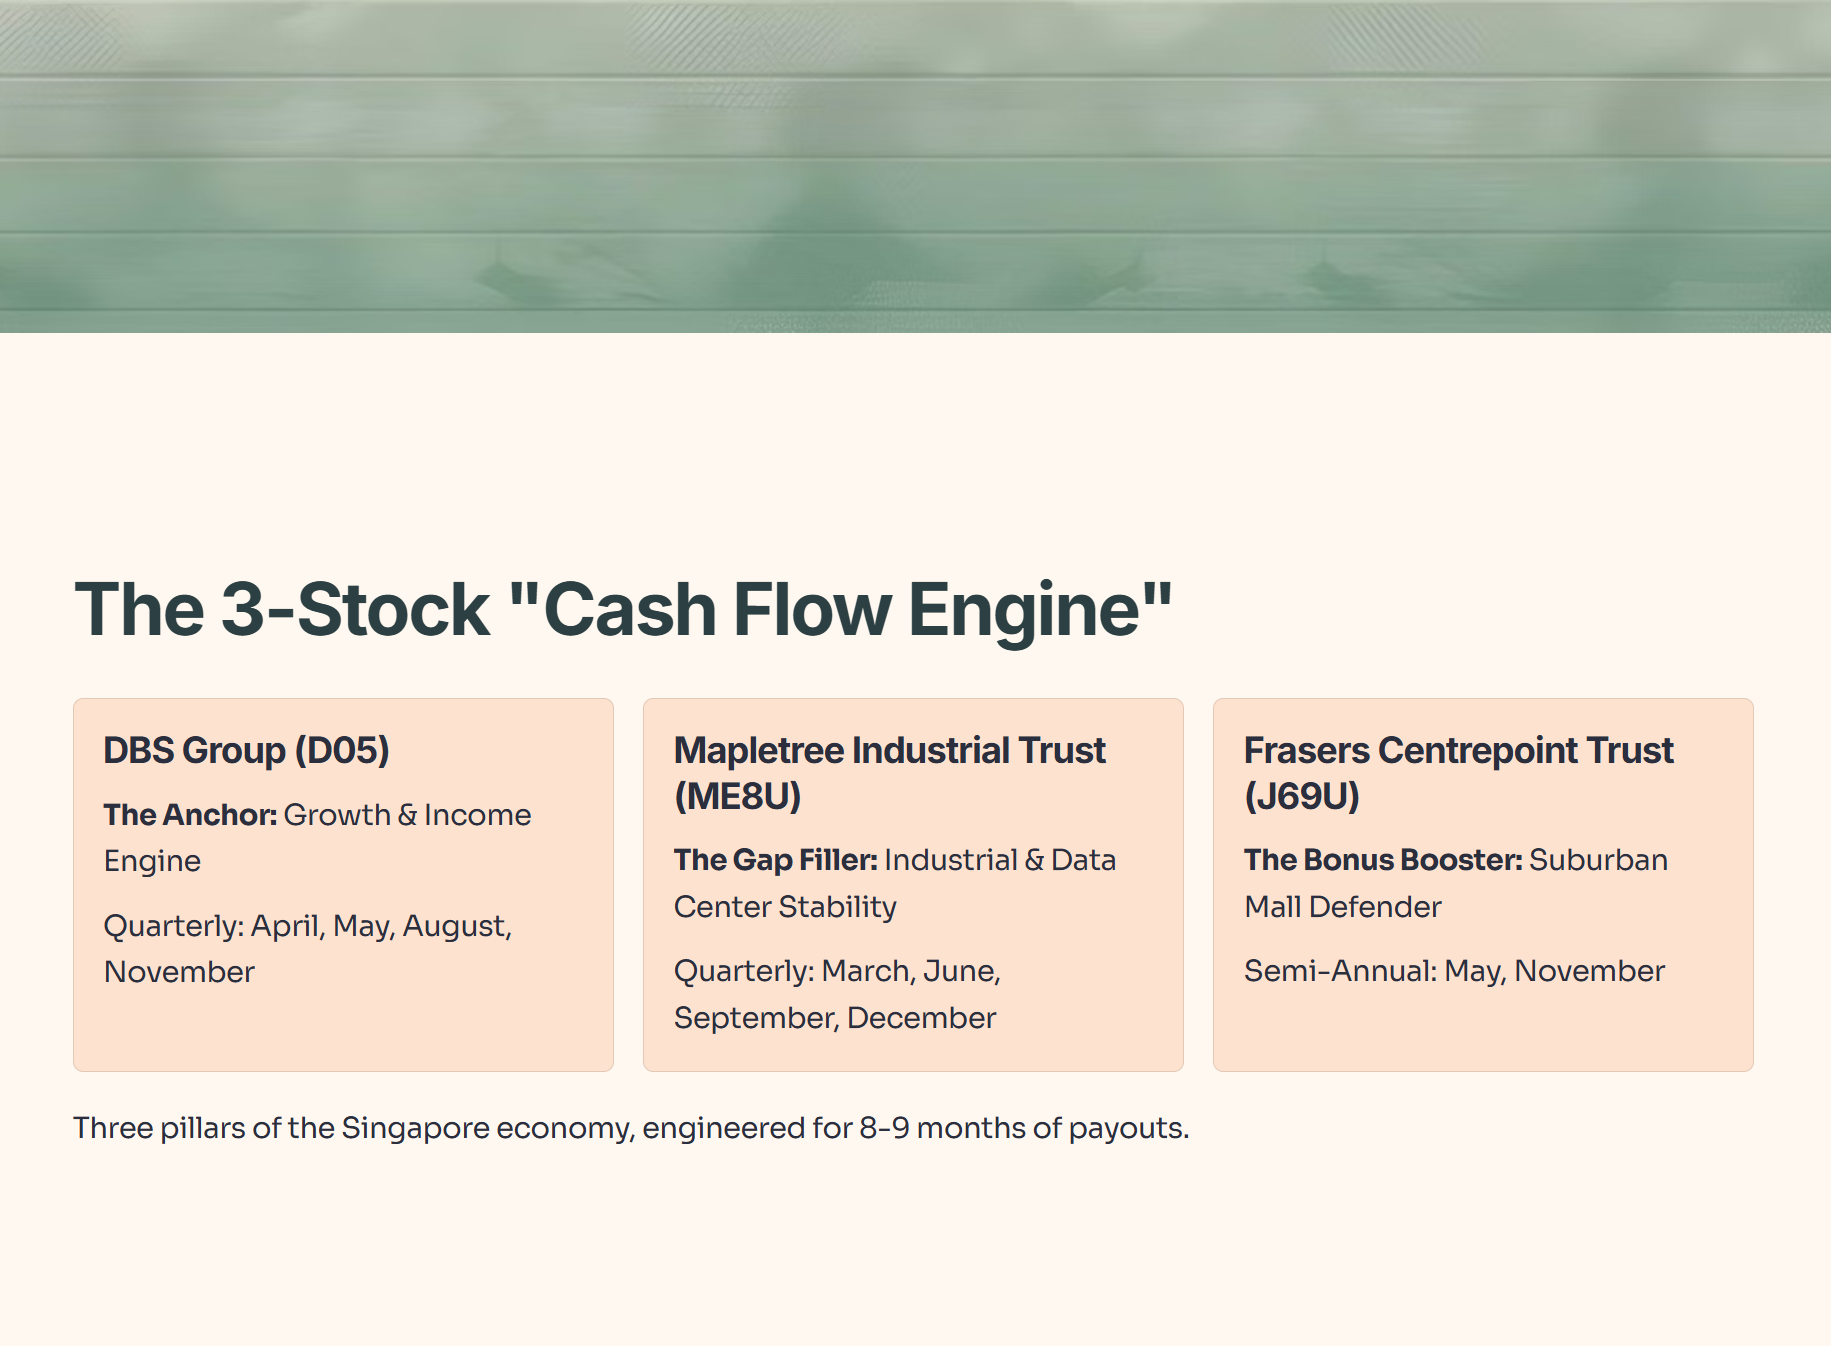The width and height of the screenshot is (1831, 1346).
Task: Click the '(J69U)' ticker text
Action: coord(1302,797)
